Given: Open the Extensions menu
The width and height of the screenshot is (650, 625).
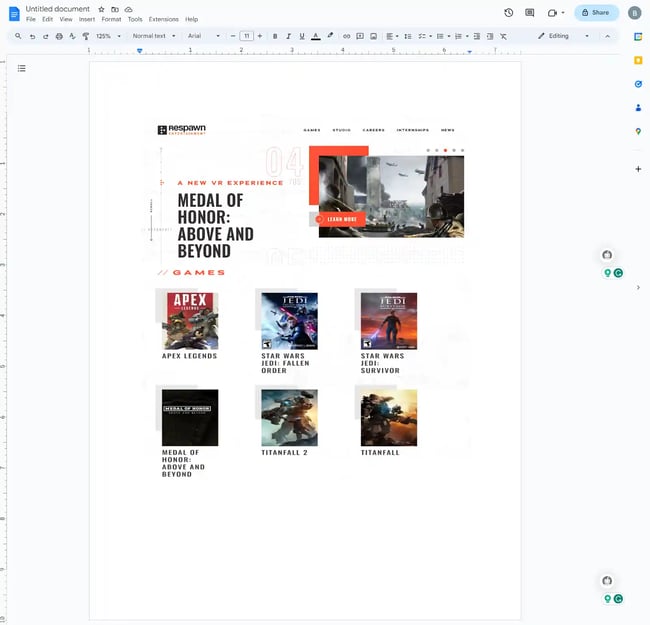Looking at the screenshot, I should coord(163,19).
